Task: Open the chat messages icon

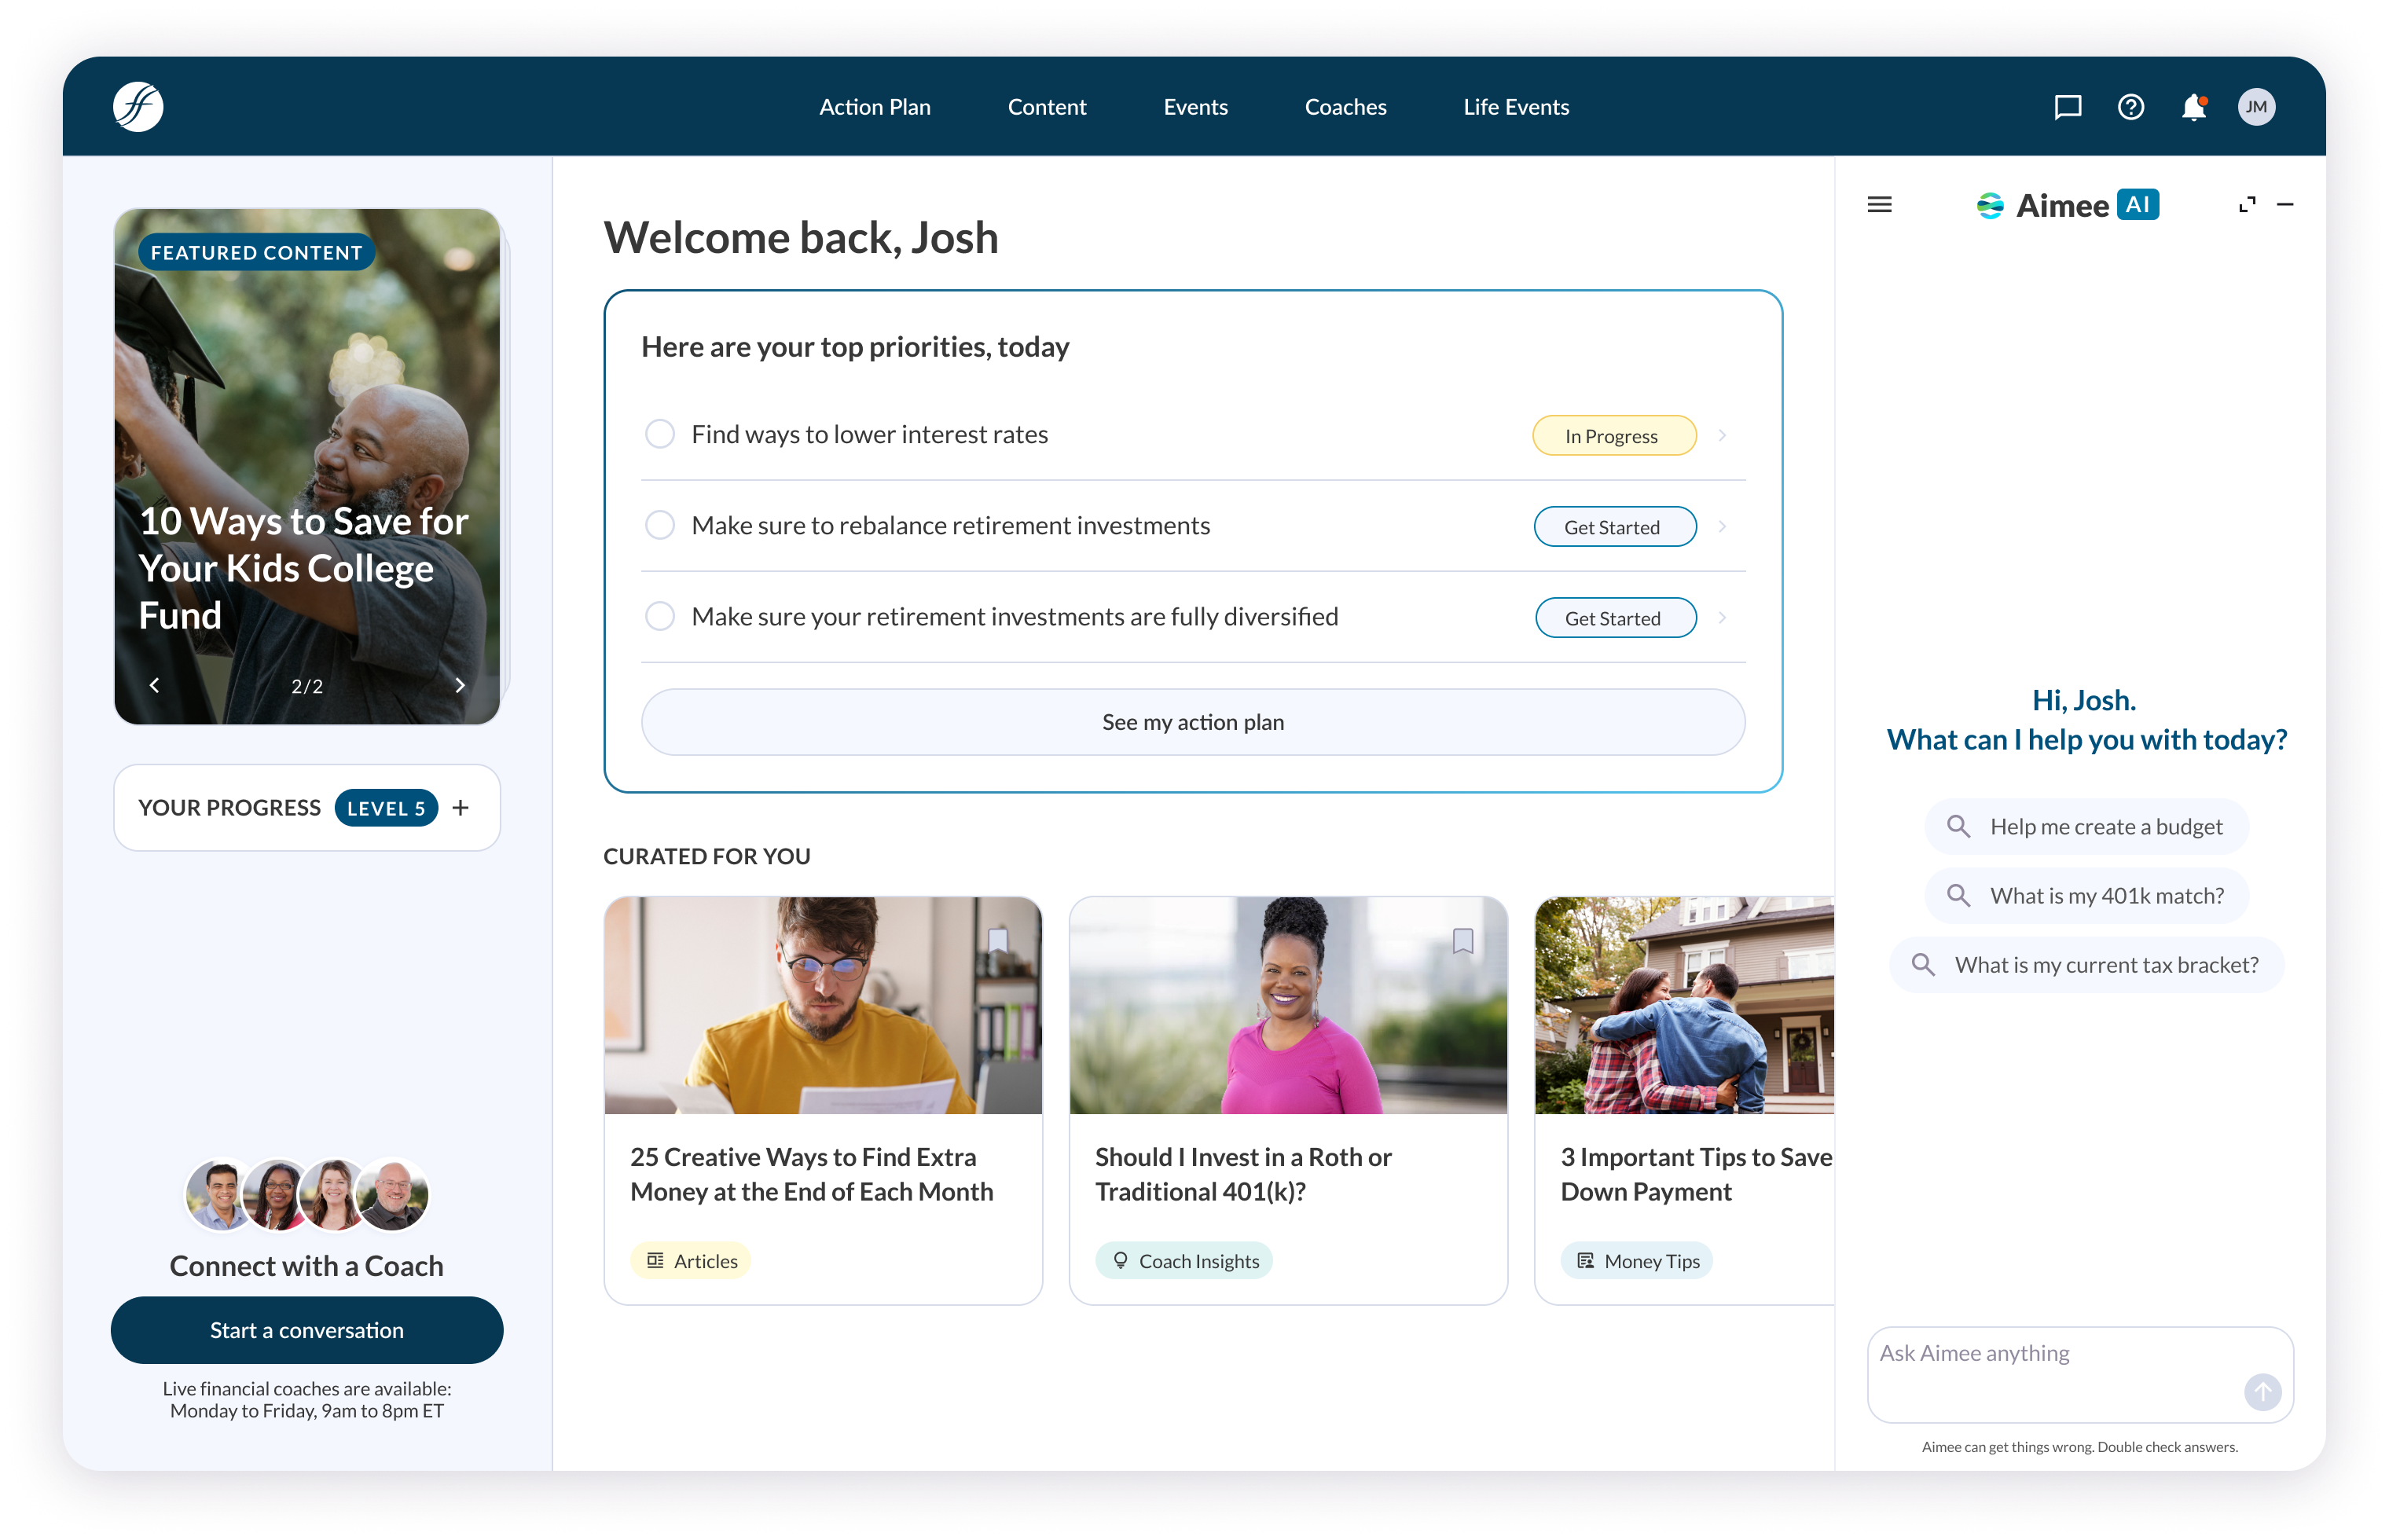Action: coord(2067,107)
